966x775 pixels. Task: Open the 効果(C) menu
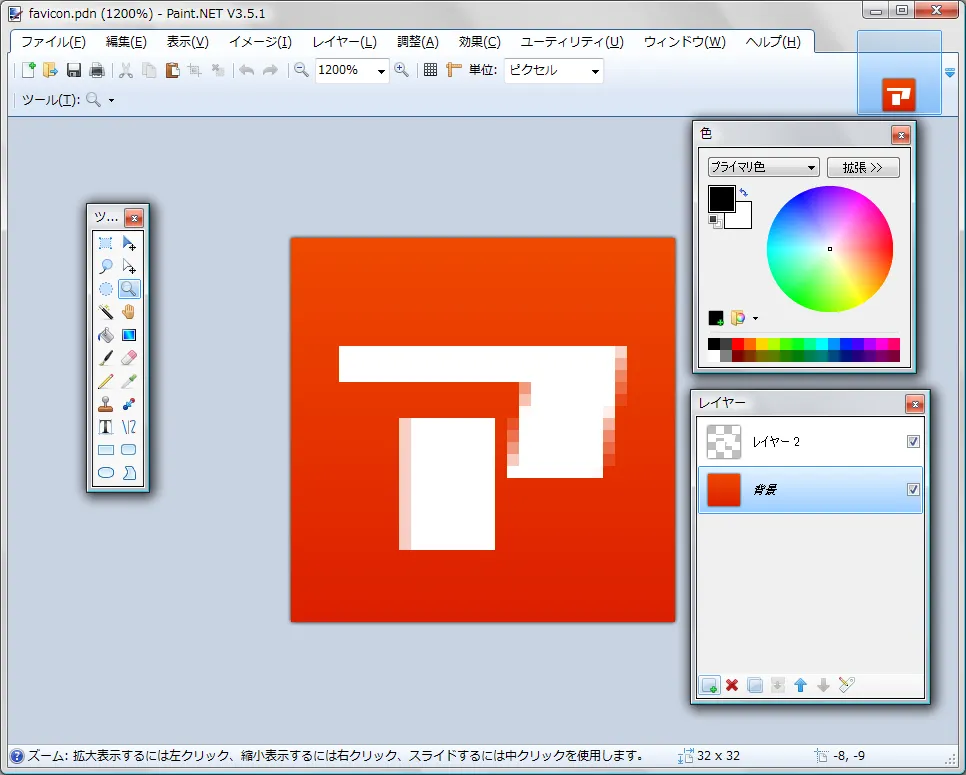click(479, 42)
